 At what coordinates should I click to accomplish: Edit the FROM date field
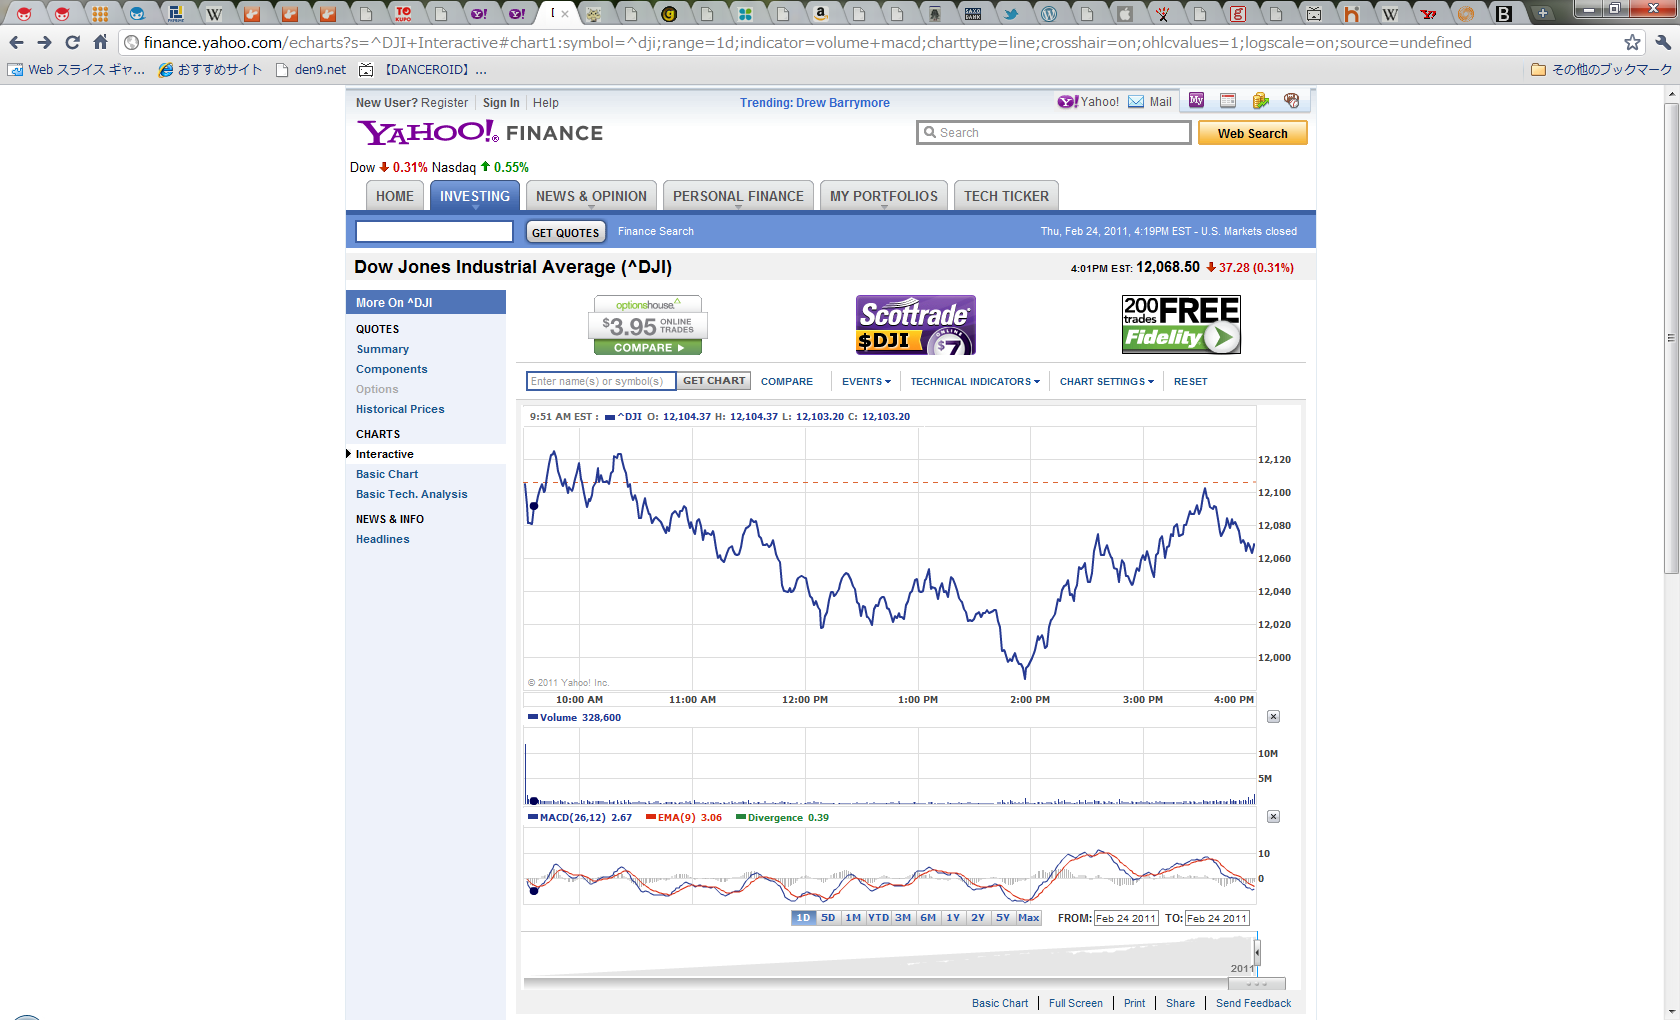pyautogui.click(x=1126, y=918)
